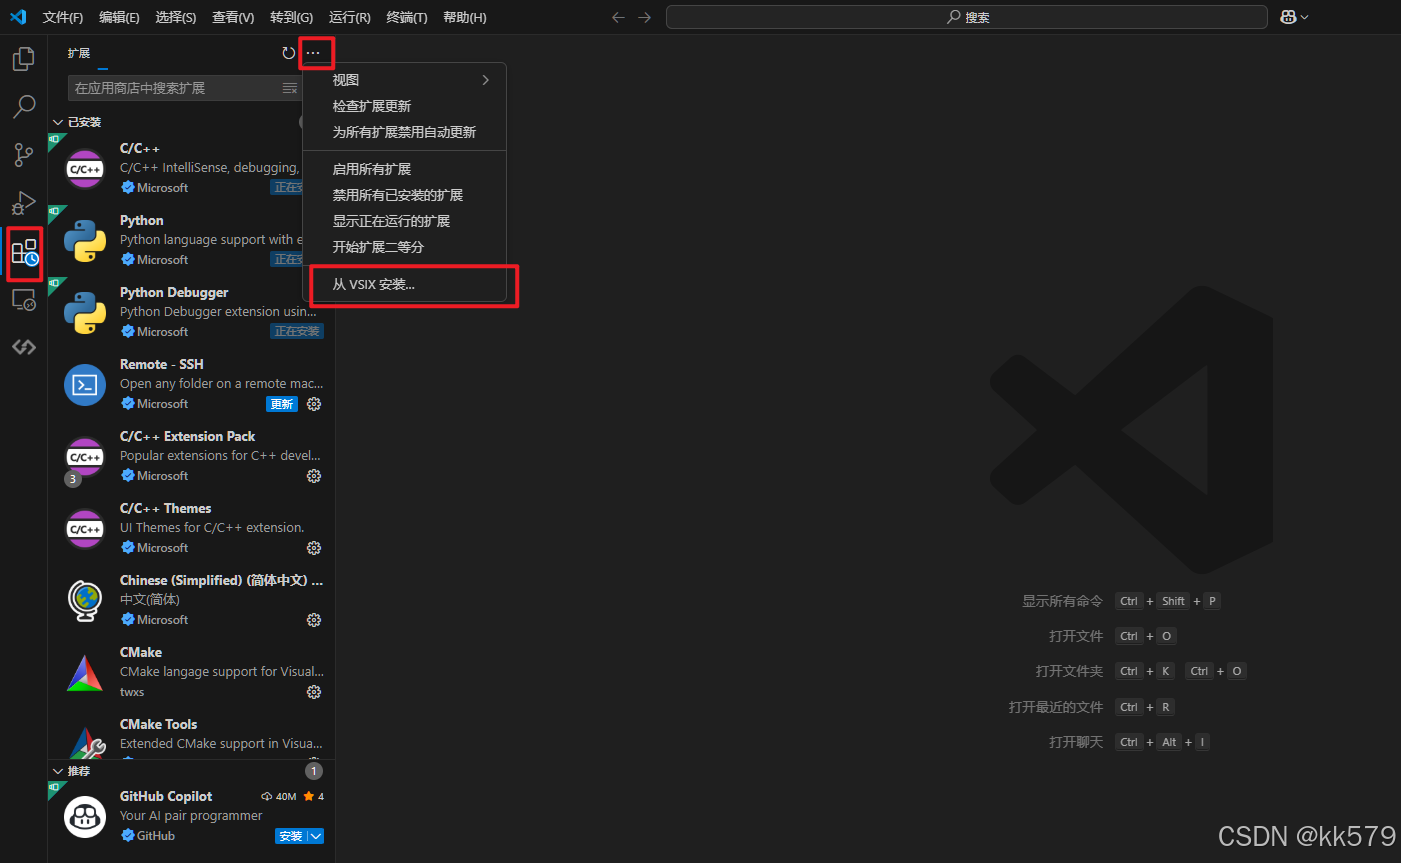Viewport: 1401px width, 863px height.
Task: Open the manage gear for C/C++ Themes
Action: pos(314,548)
